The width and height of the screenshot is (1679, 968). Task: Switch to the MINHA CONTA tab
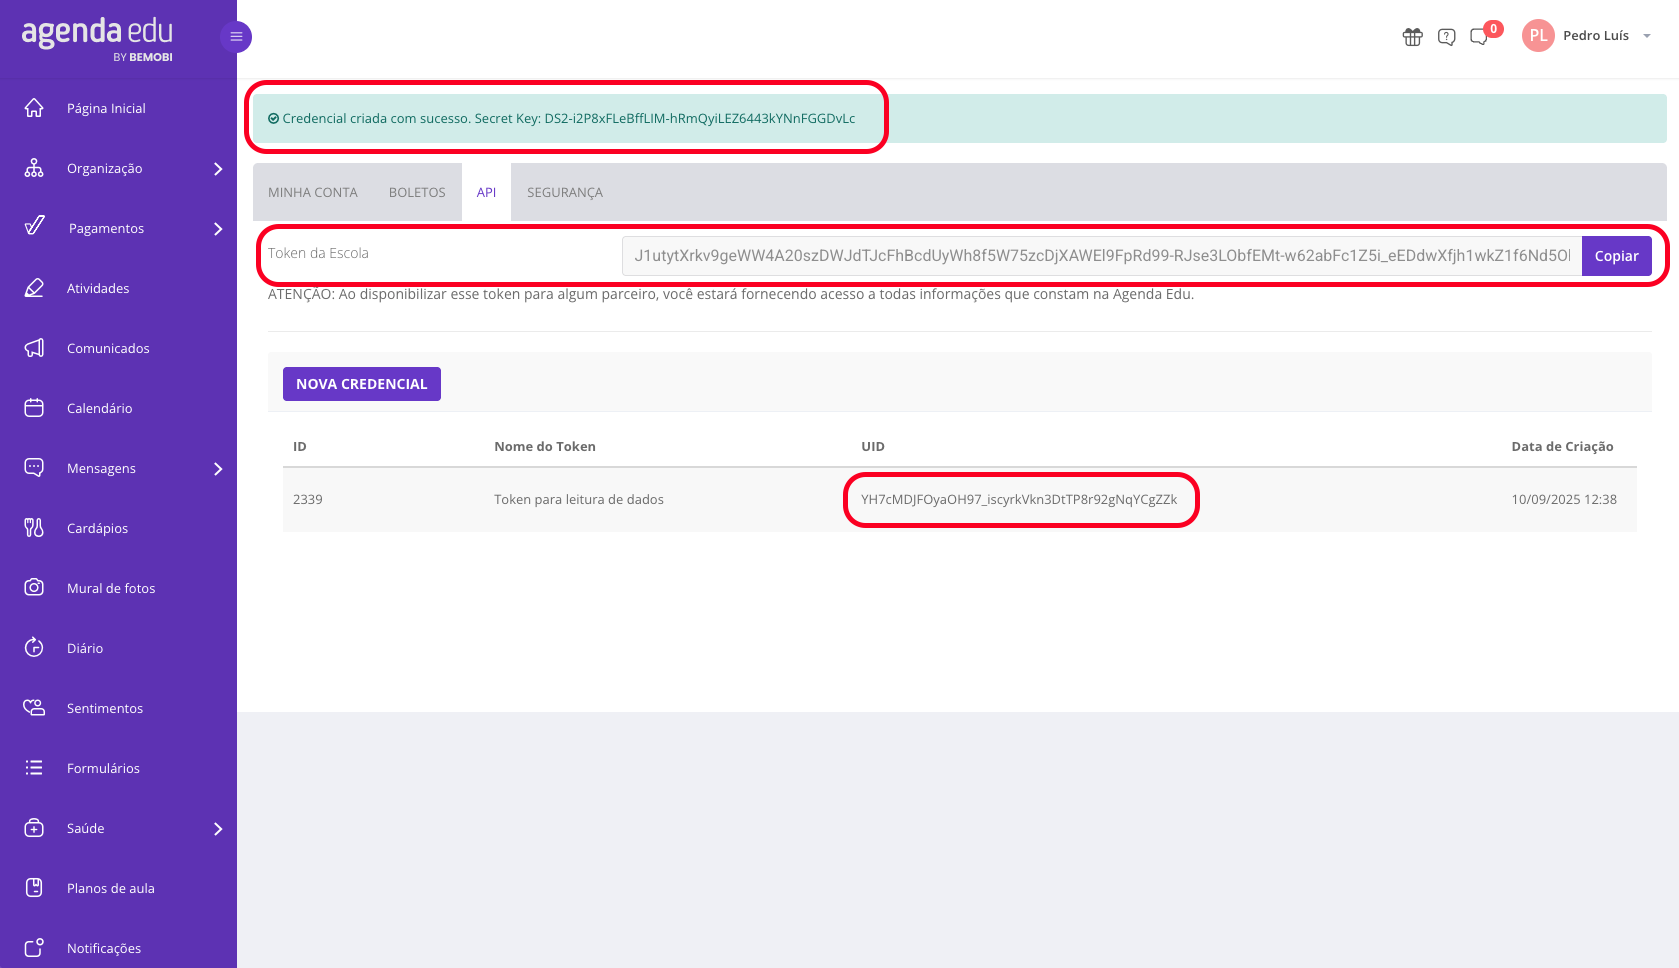(313, 192)
